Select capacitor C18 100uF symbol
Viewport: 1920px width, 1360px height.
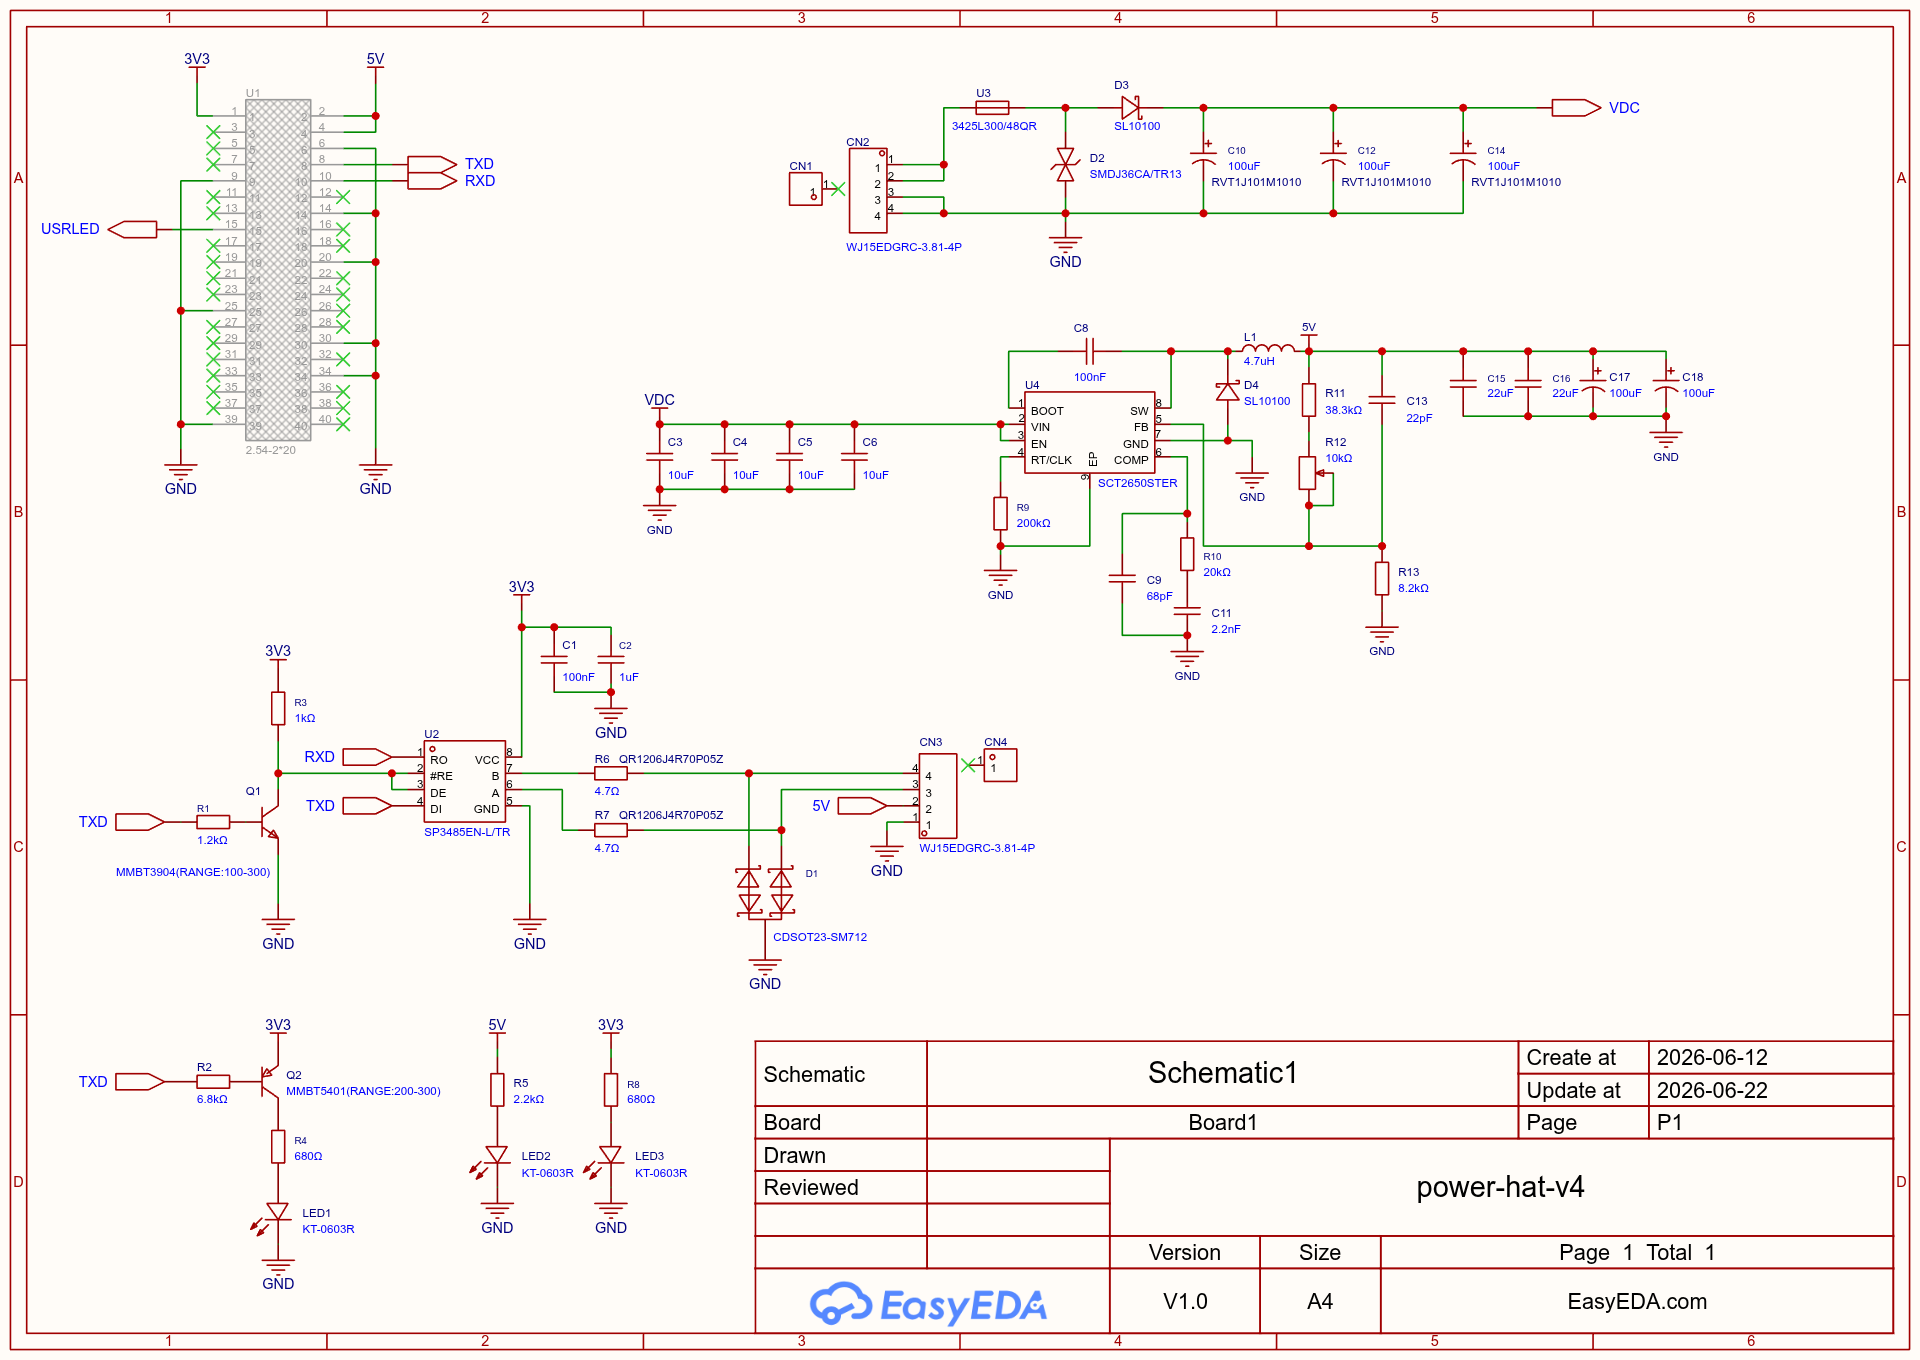(1666, 384)
